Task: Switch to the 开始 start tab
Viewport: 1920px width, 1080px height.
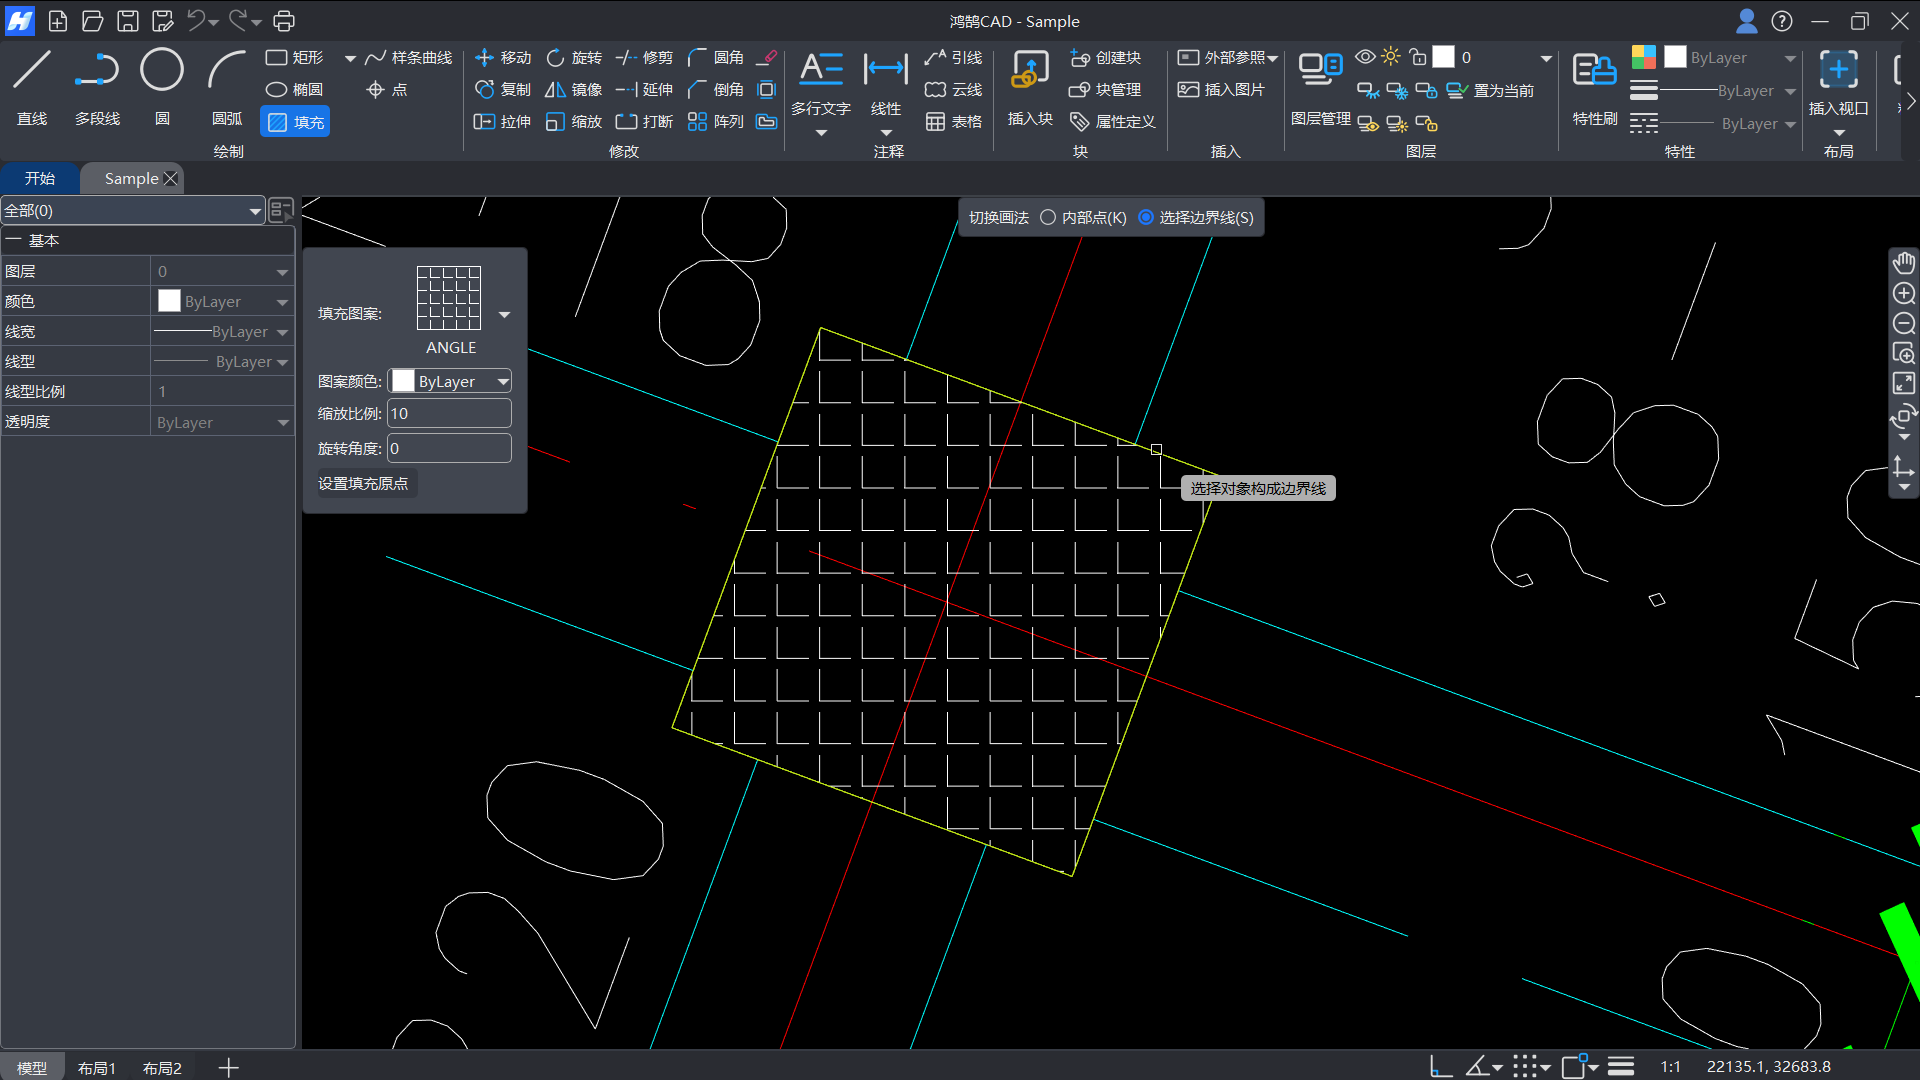Action: (x=40, y=178)
